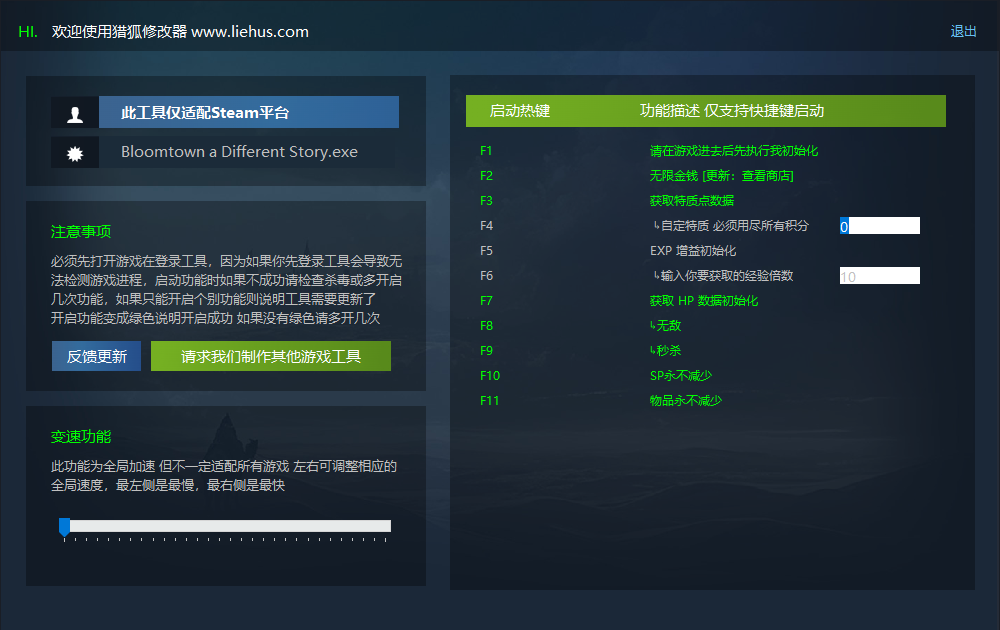Click the F9 秒杀 function
This screenshot has width=1000, height=630.
(665, 351)
